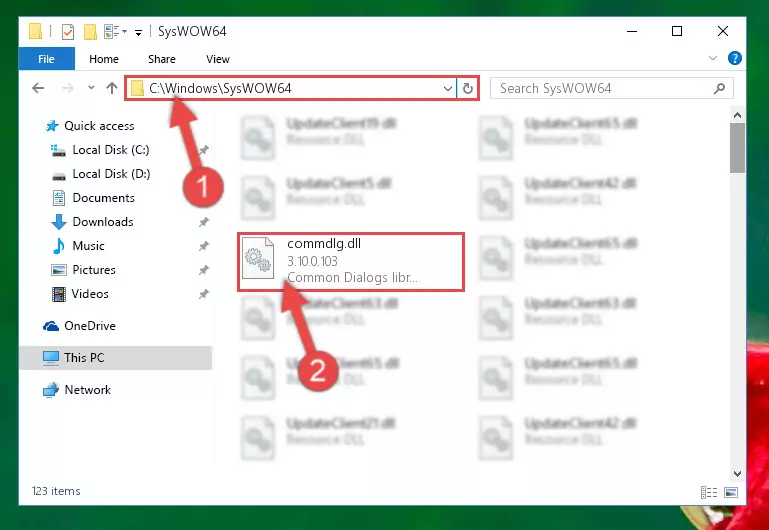769x530 pixels.
Task: Click the vertical scrollbar thumb
Action: click(737, 148)
